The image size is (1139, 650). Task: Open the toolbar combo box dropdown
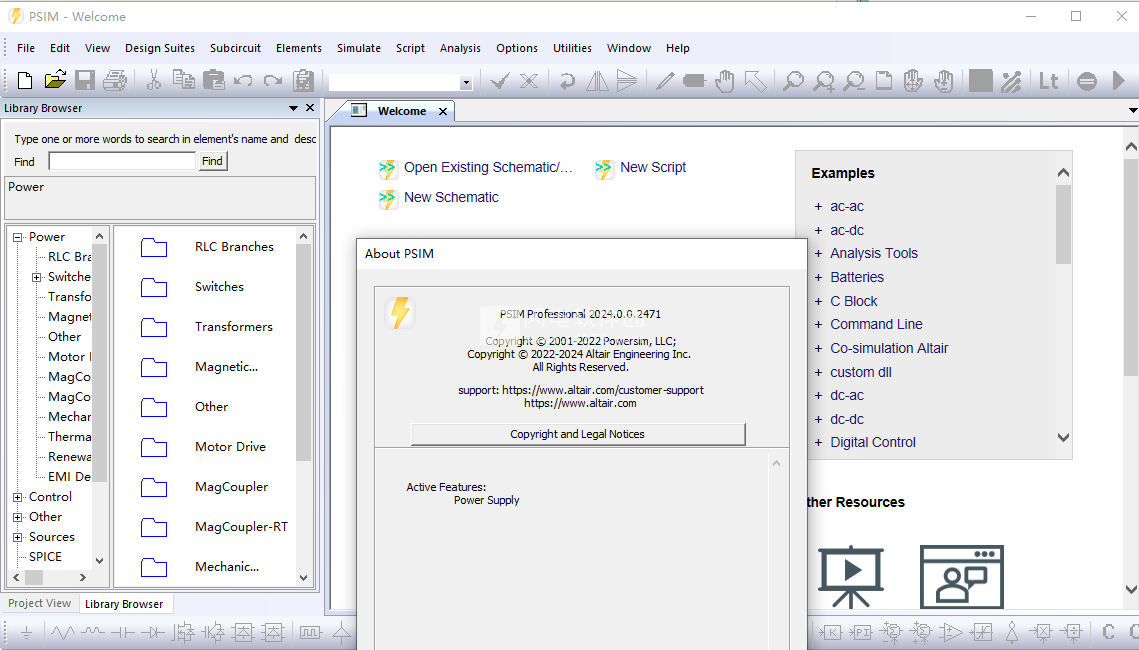pyautogui.click(x=466, y=83)
